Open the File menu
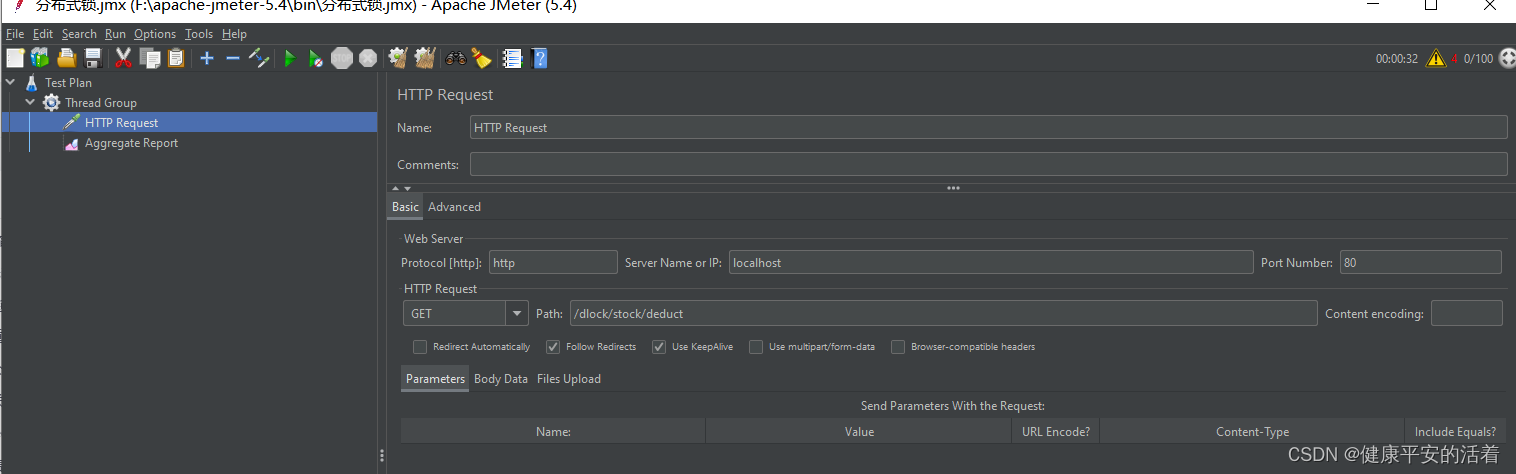Screen dimensions: 1516x474 (x=15, y=34)
